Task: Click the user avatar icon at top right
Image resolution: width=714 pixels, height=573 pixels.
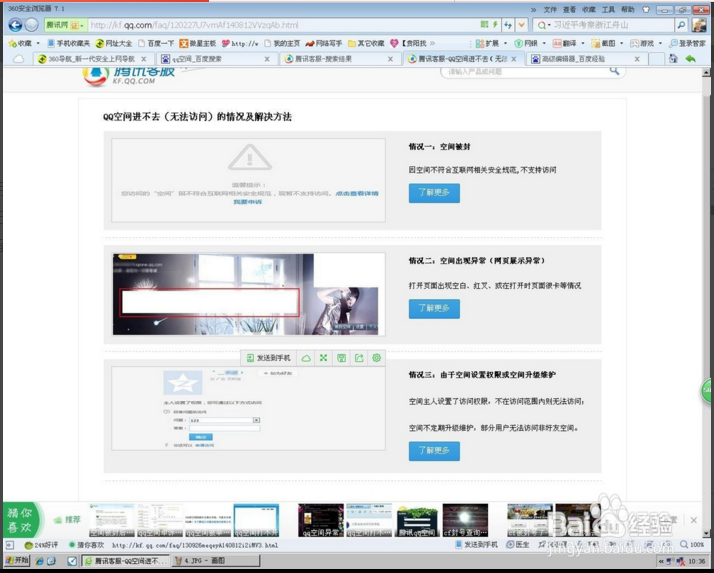Action: (699, 25)
